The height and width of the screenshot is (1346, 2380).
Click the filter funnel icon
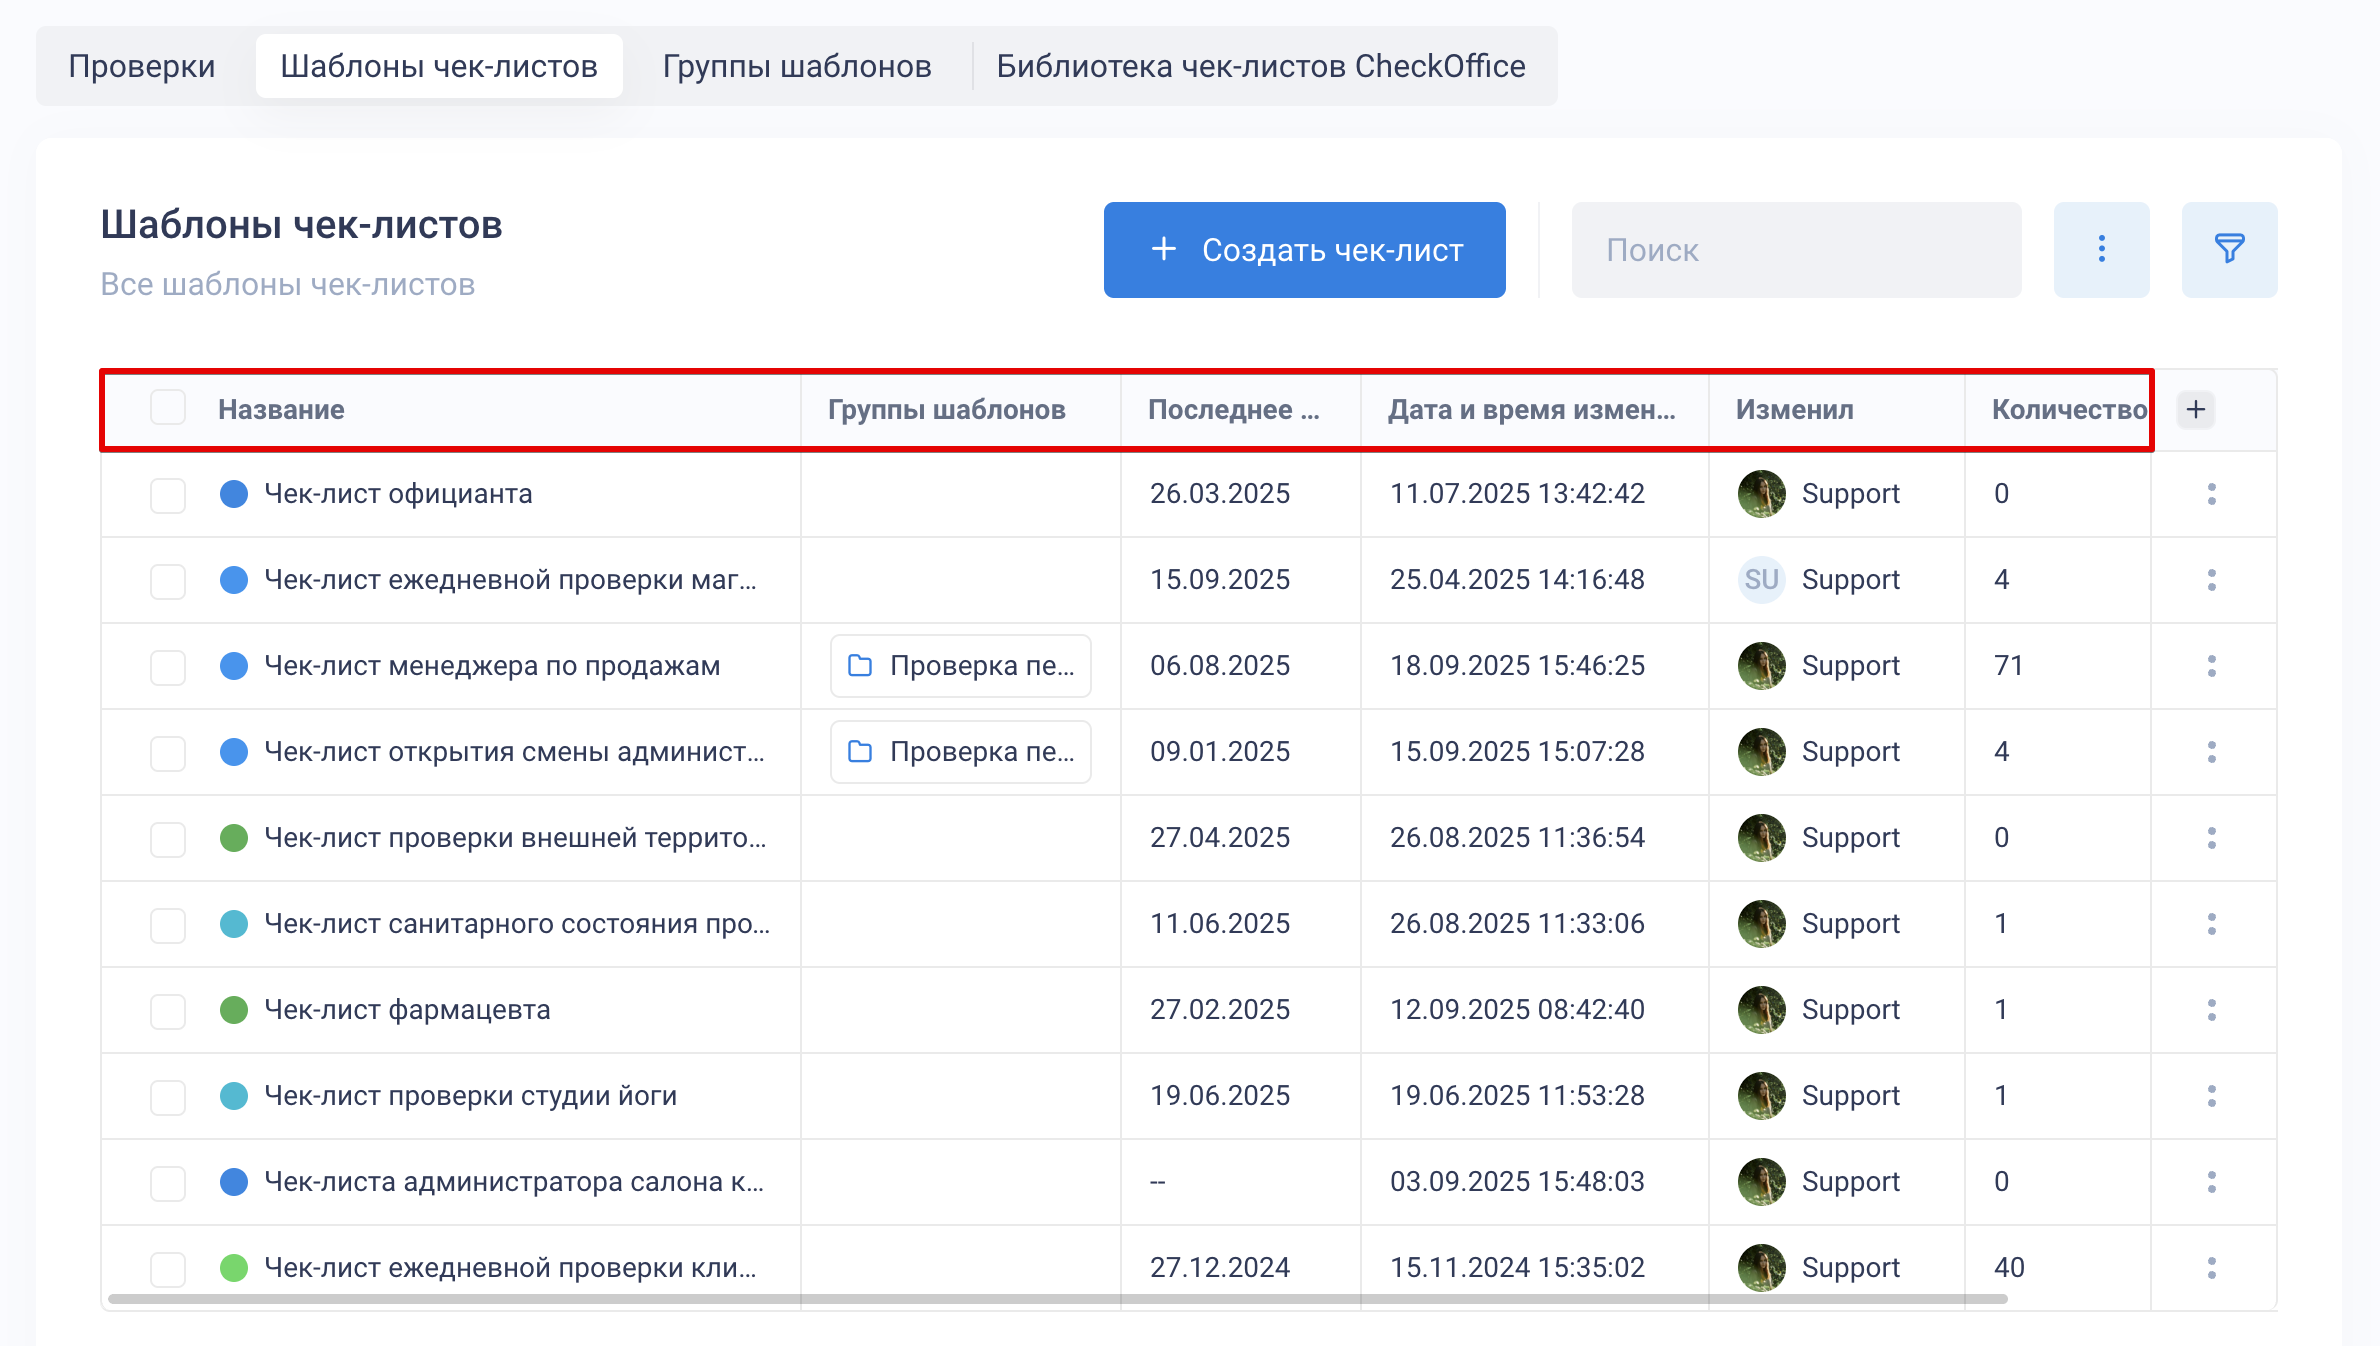tap(2229, 249)
